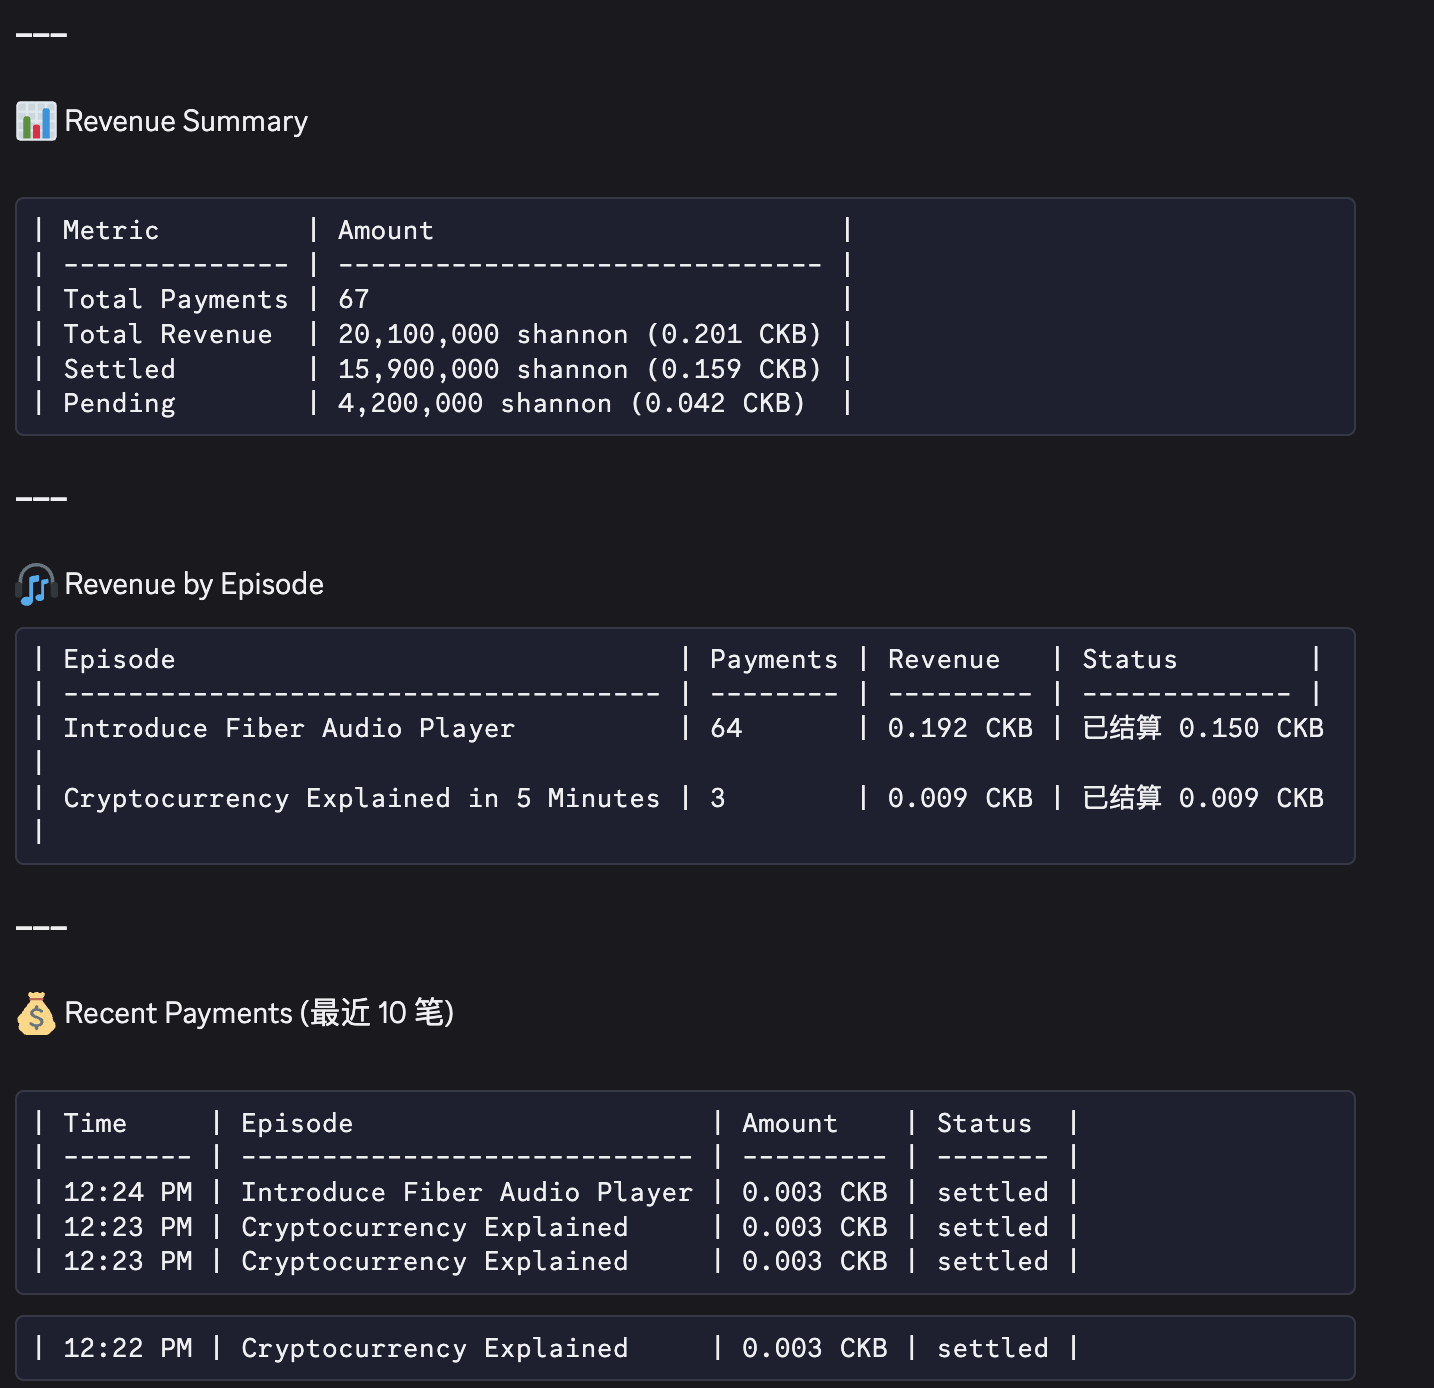
Task: Click the 已结算 0.009 CKB status cell
Action: (1202, 798)
